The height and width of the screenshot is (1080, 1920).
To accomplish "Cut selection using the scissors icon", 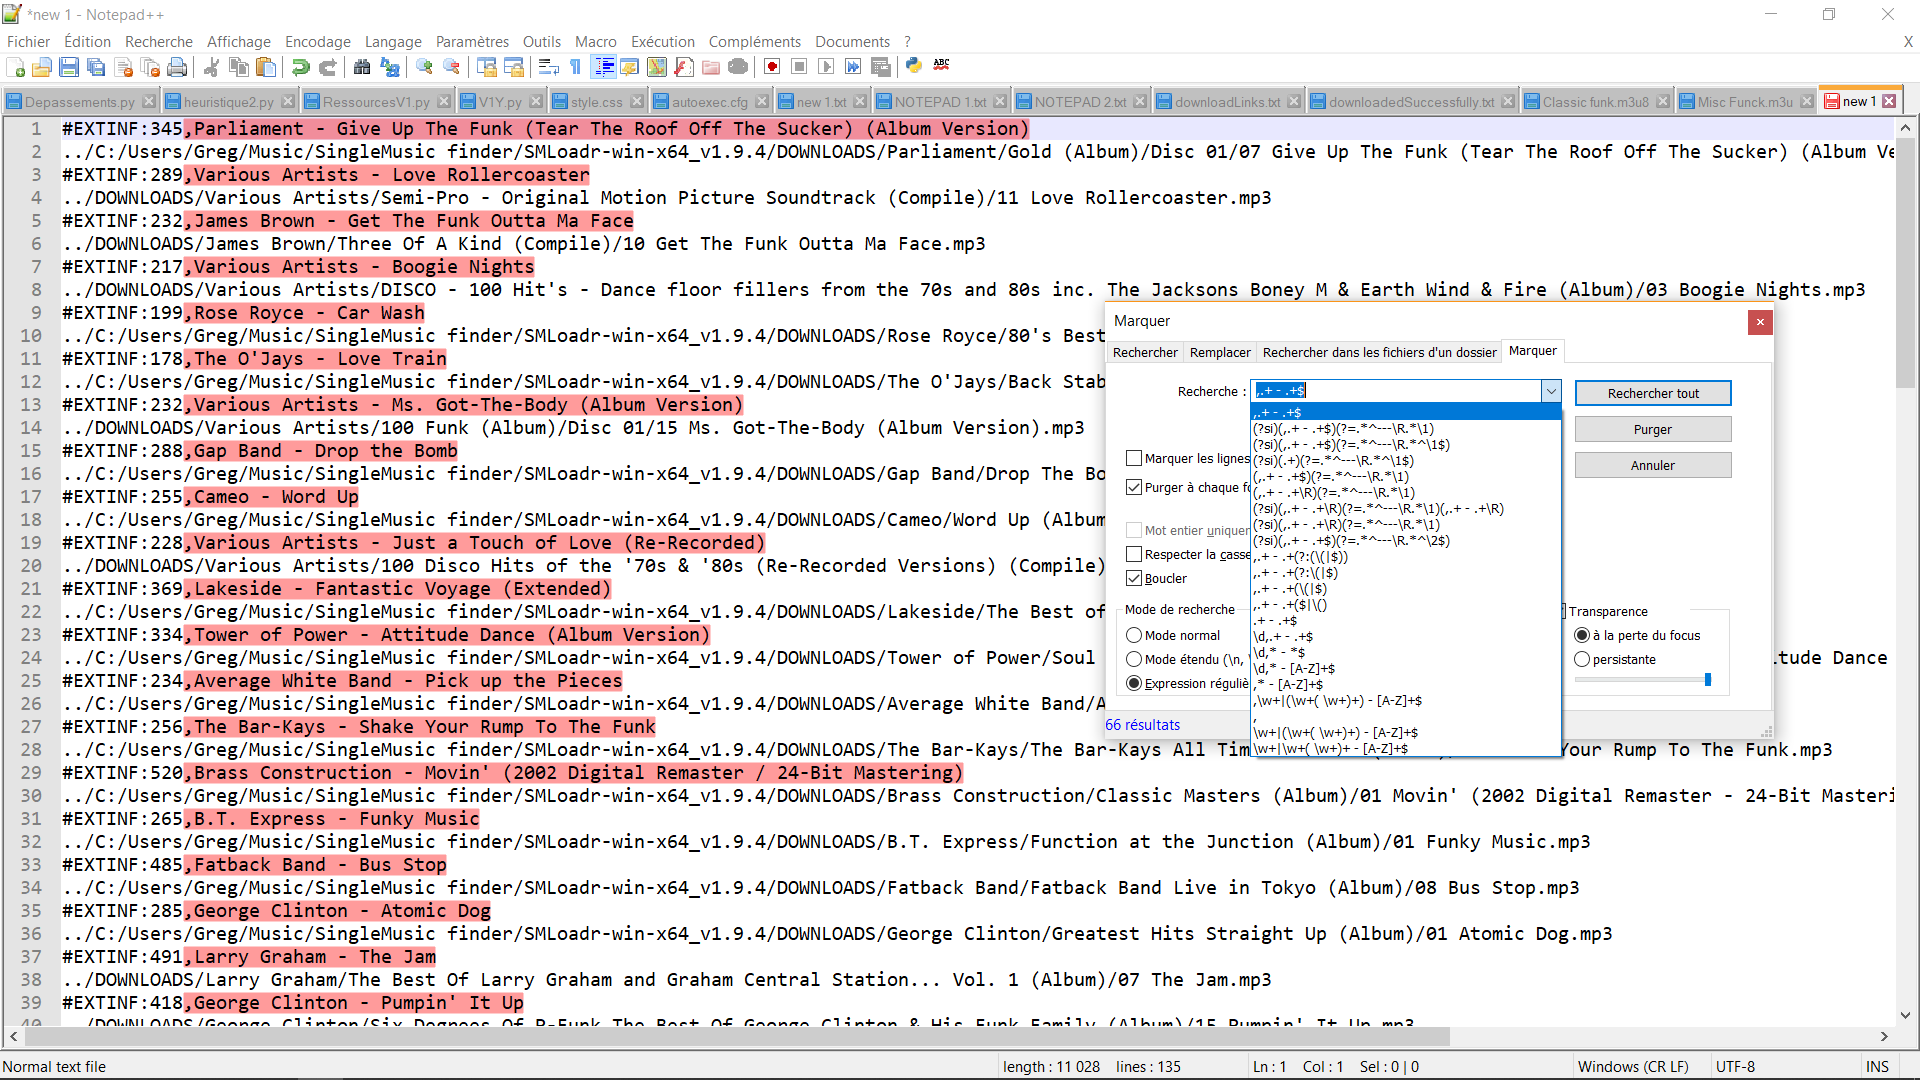I will (211, 67).
